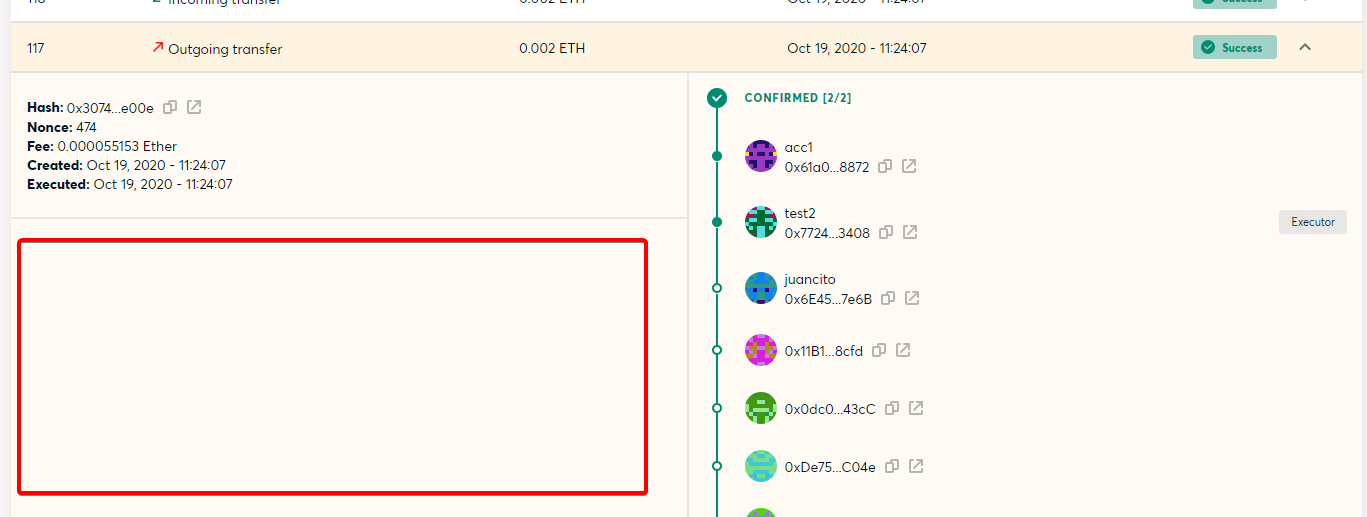
Task: Open 0x11B1...8cfd in explorer
Action: point(903,350)
